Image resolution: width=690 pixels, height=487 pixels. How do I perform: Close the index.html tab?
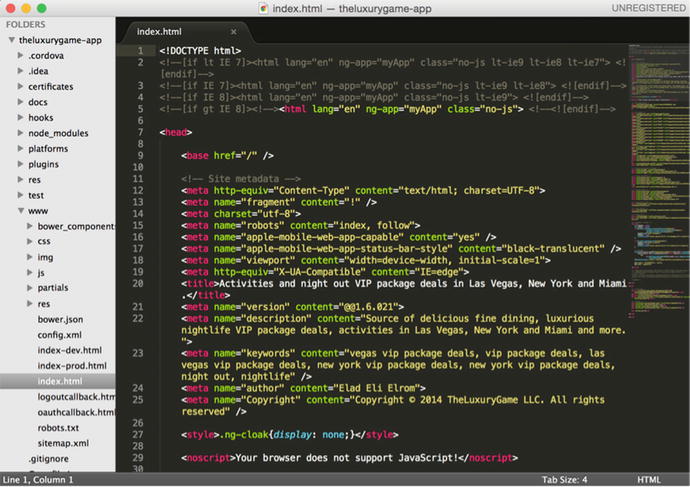pyautogui.click(x=234, y=32)
